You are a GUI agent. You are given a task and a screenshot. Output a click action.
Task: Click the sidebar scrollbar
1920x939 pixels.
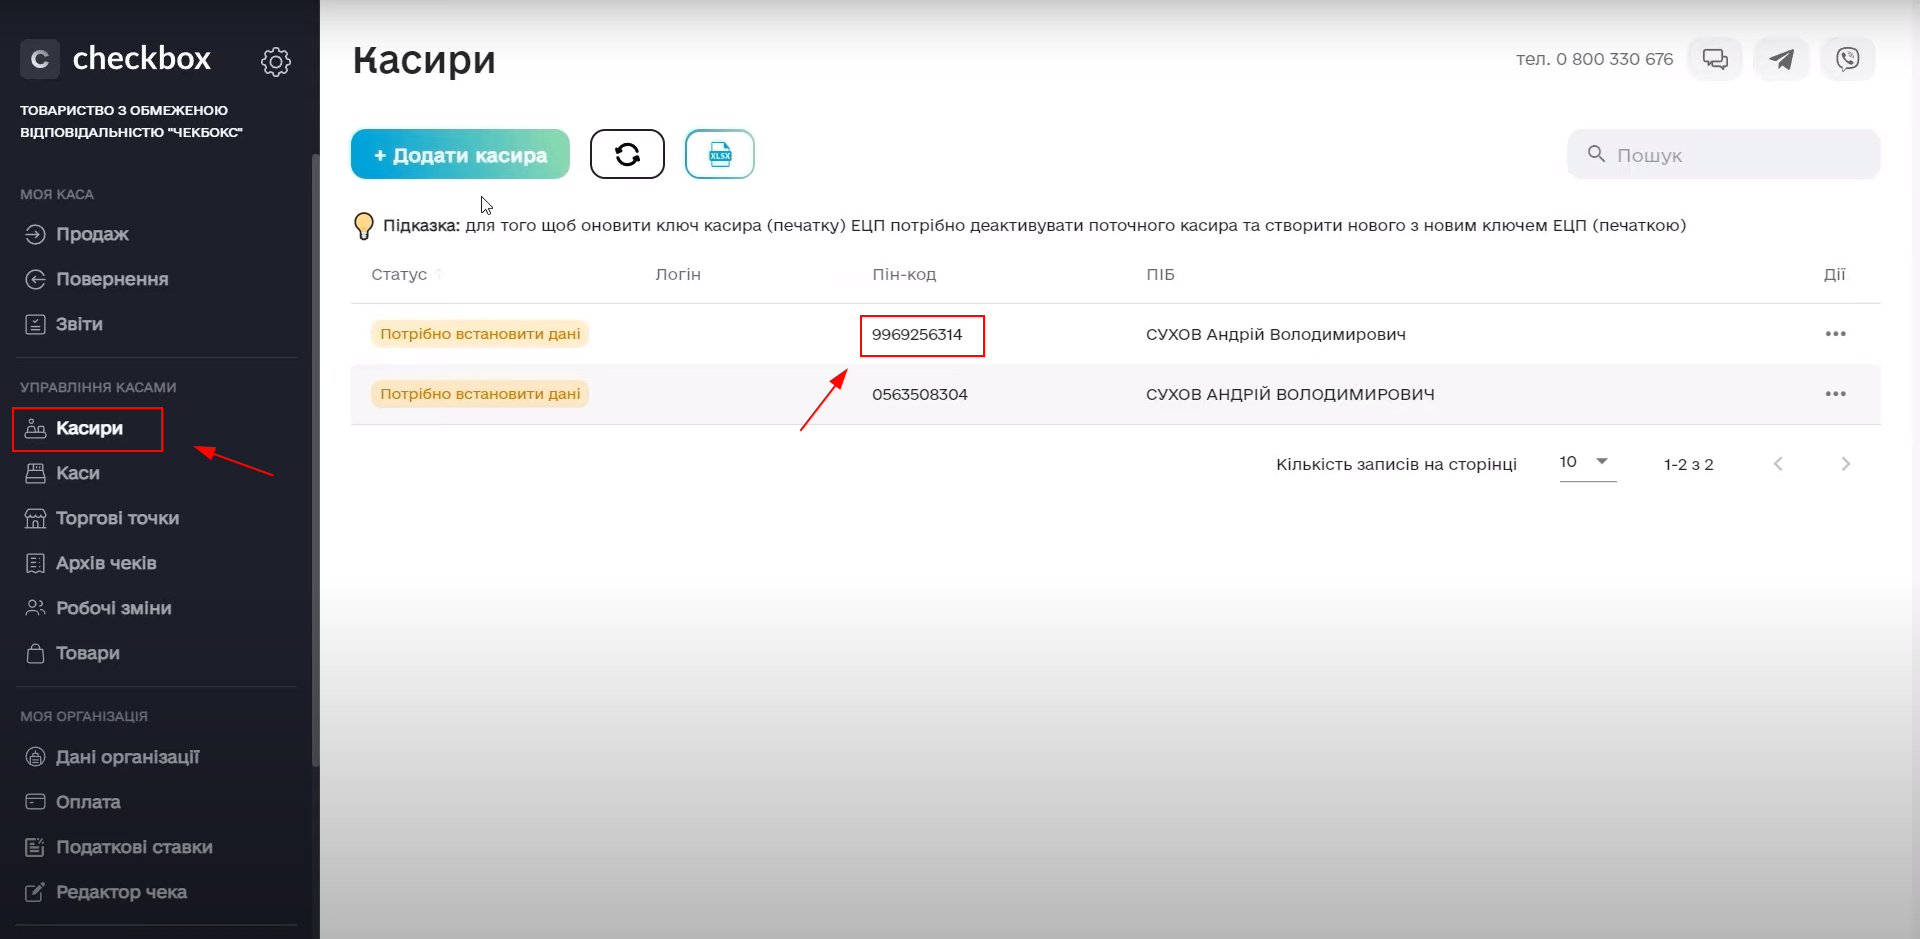pos(316,460)
